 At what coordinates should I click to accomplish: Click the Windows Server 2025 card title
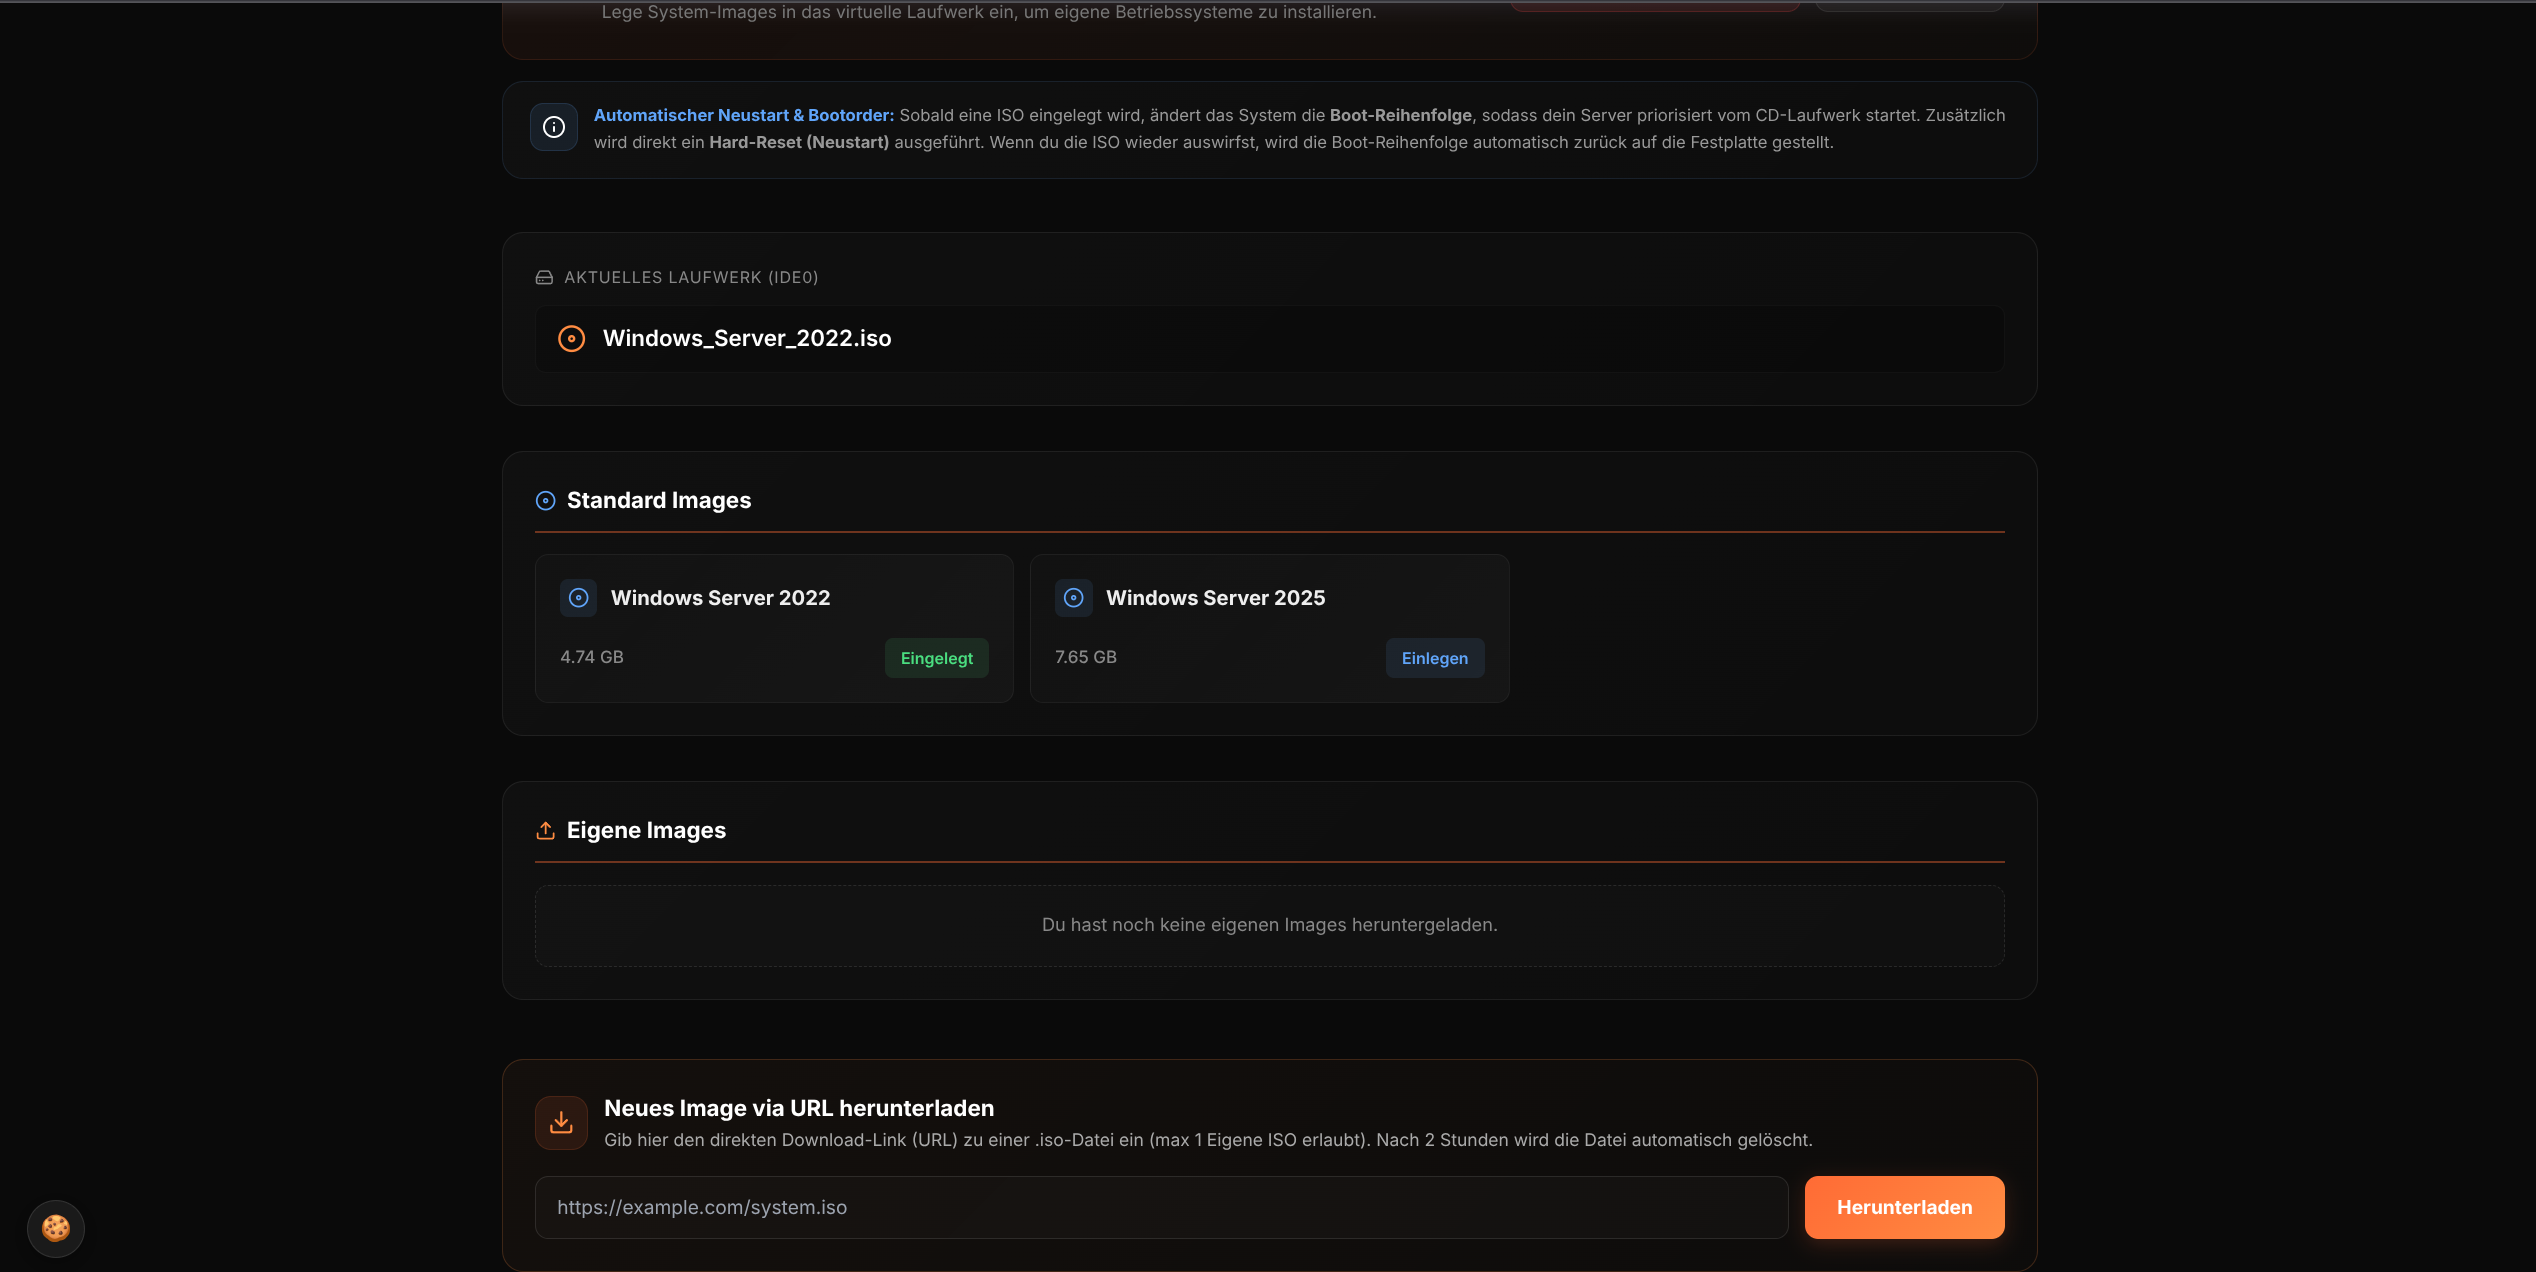click(x=1215, y=598)
